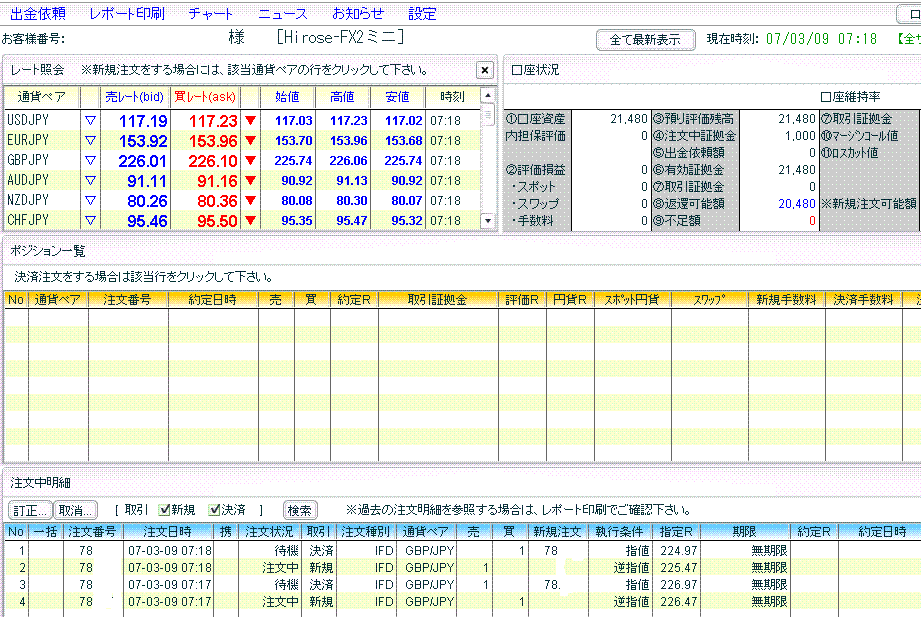The width and height of the screenshot is (921, 617).
Task: Open the チャート menu
Action: pos(210,14)
